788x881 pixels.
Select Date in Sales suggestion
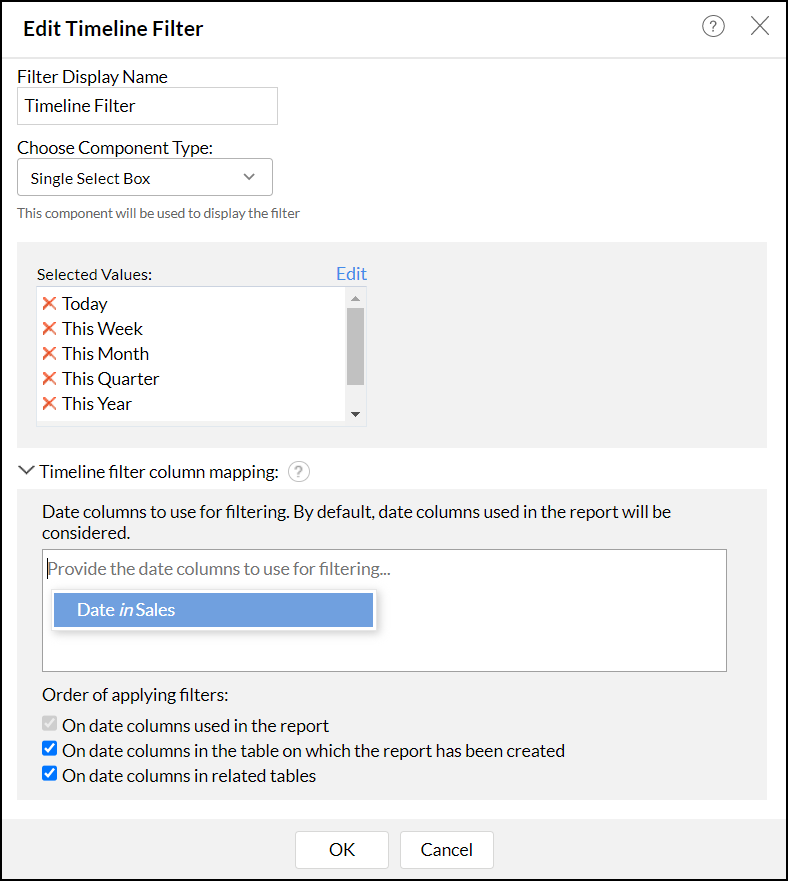(x=213, y=610)
